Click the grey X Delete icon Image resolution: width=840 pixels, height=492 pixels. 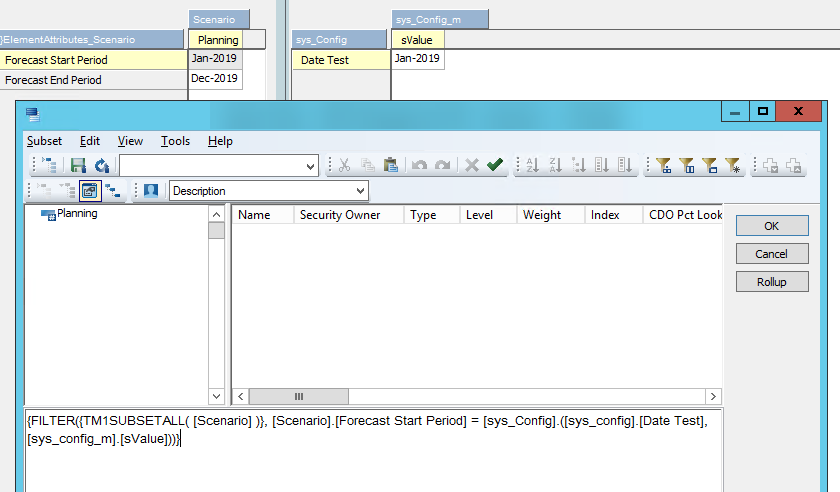[x=471, y=165]
